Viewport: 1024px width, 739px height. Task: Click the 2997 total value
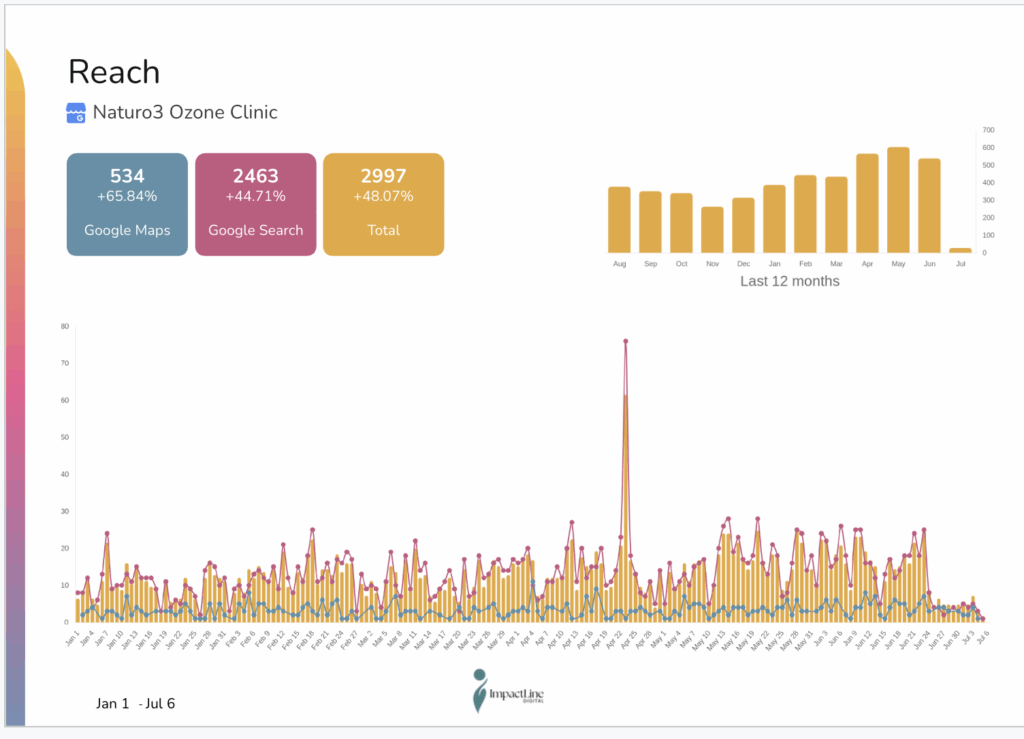383,176
